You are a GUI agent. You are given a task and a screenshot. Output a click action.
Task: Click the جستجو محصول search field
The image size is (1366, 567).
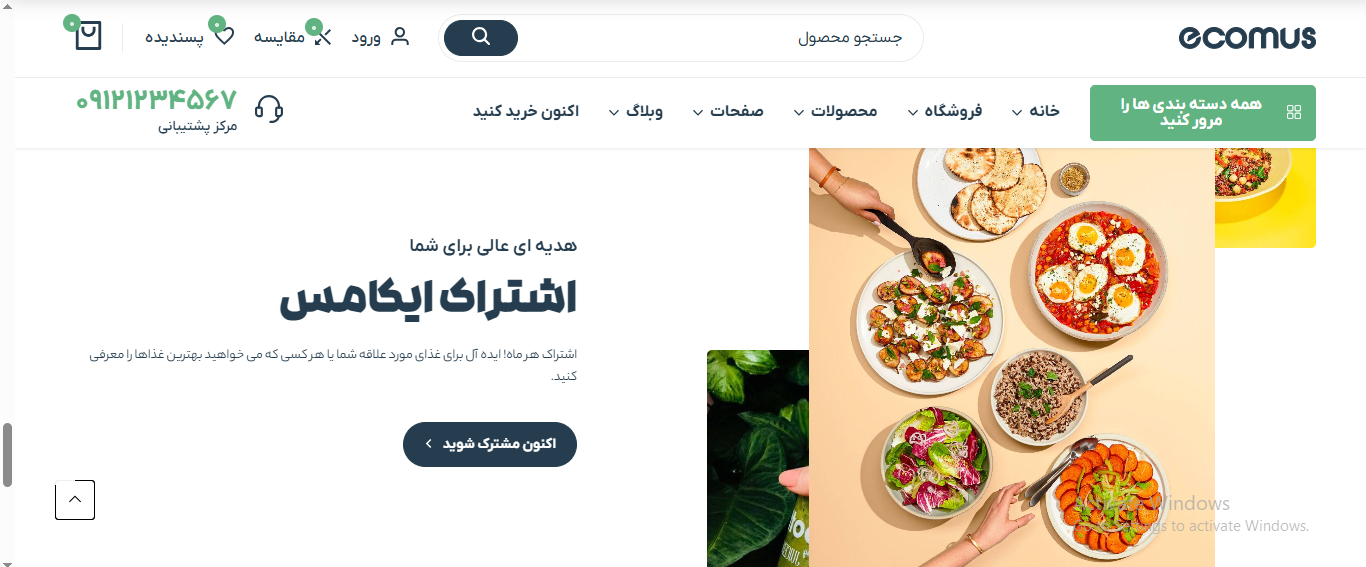[x=720, y=38]
